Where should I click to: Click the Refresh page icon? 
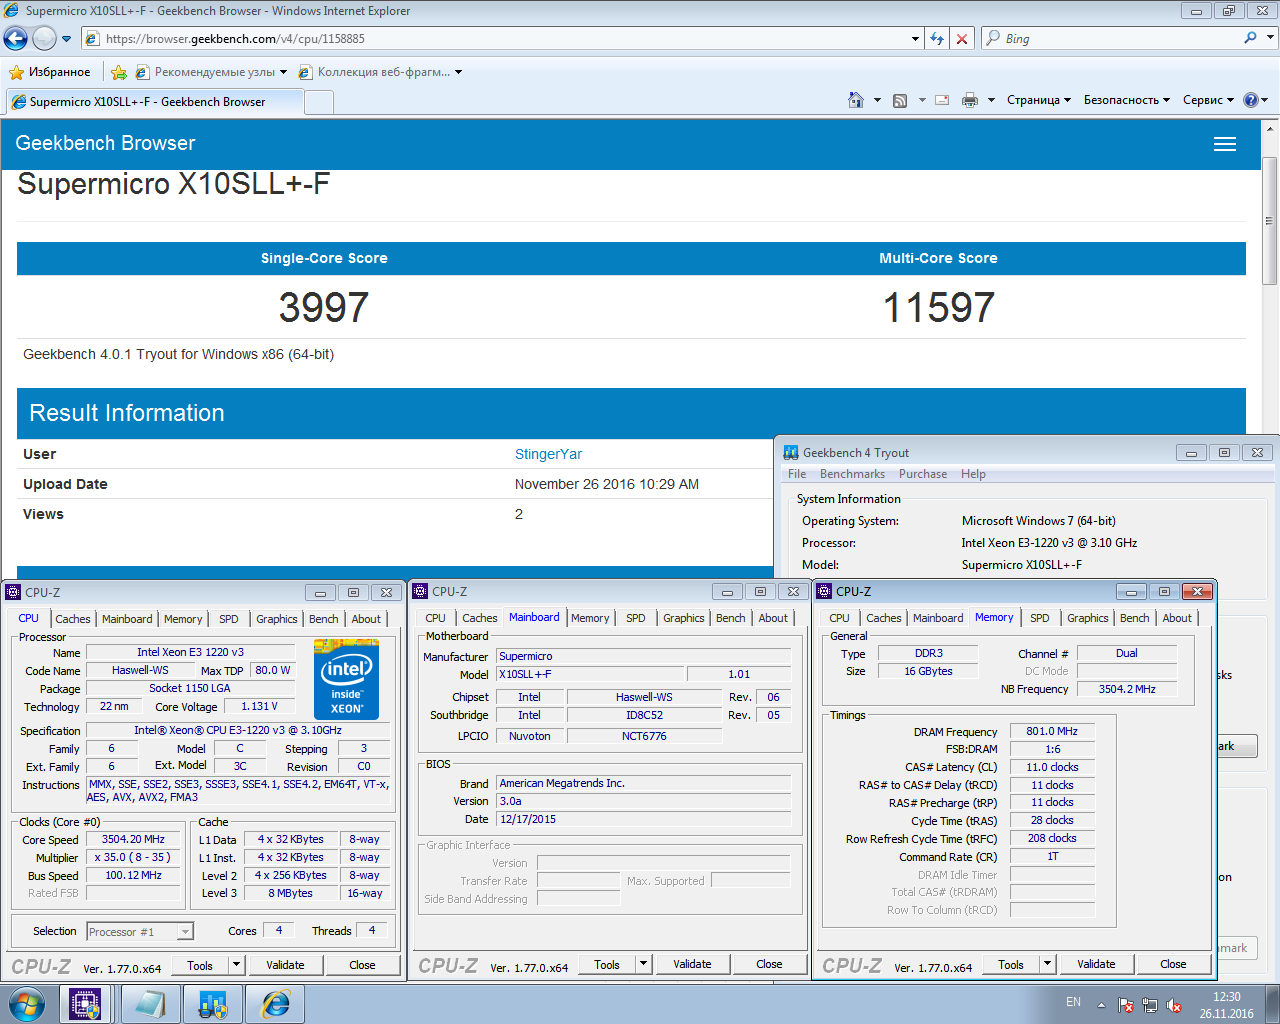[937, 38]
